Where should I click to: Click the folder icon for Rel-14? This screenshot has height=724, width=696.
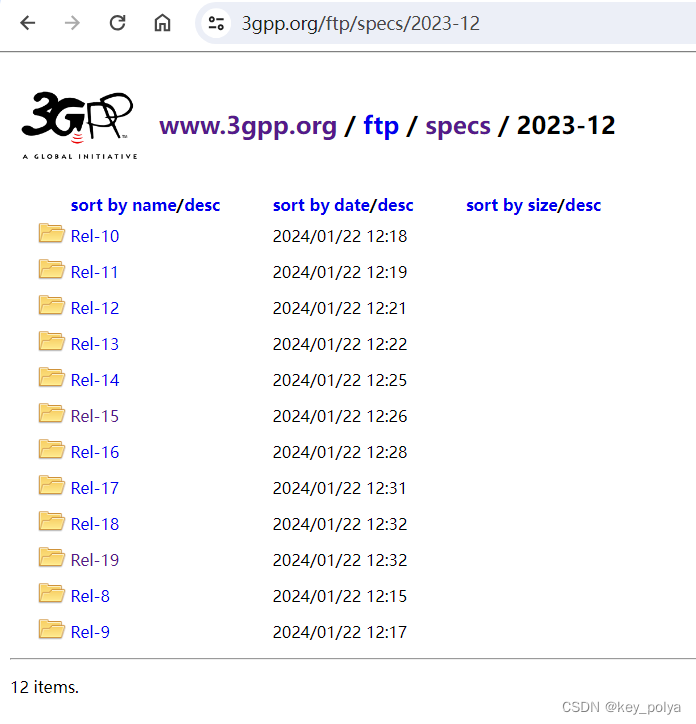pyautogui.click(x=51, y=377)
